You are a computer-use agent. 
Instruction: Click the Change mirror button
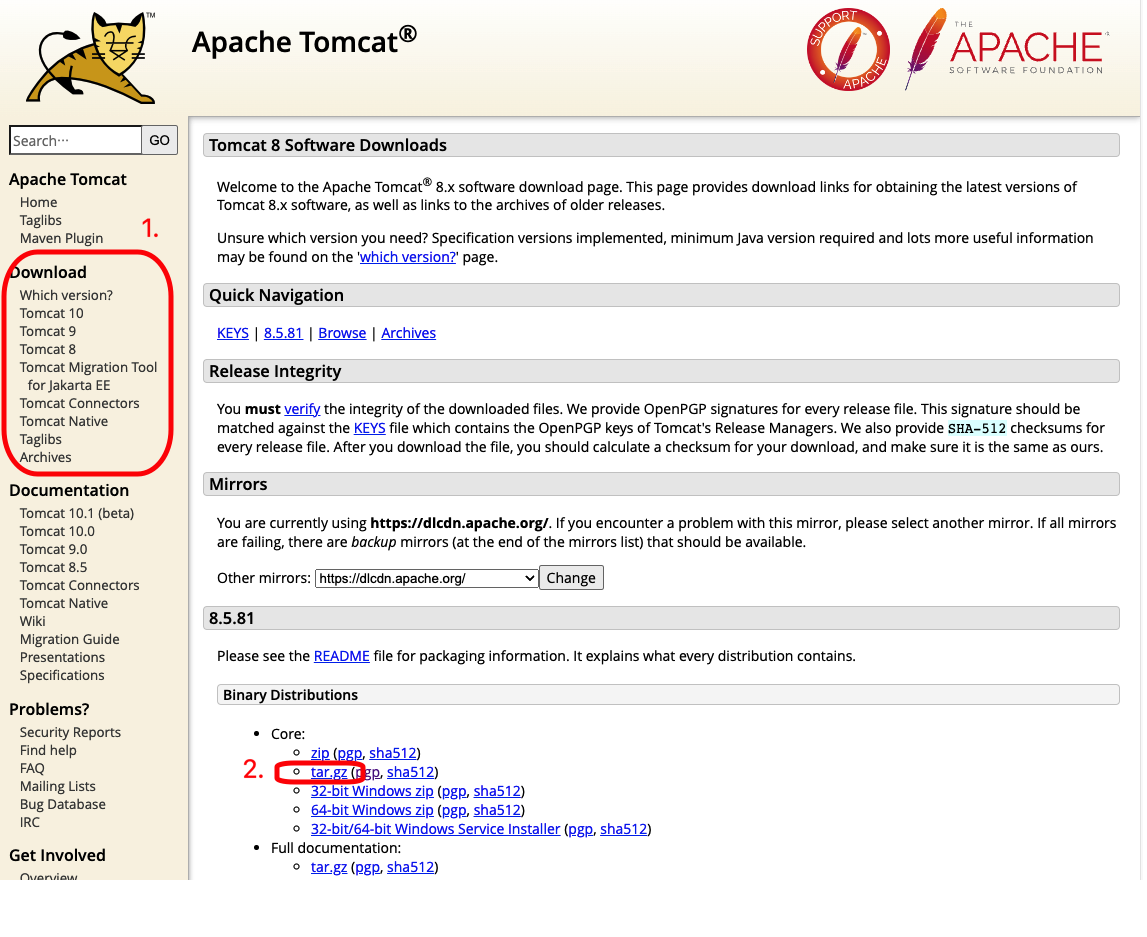[x=571, y=578]
